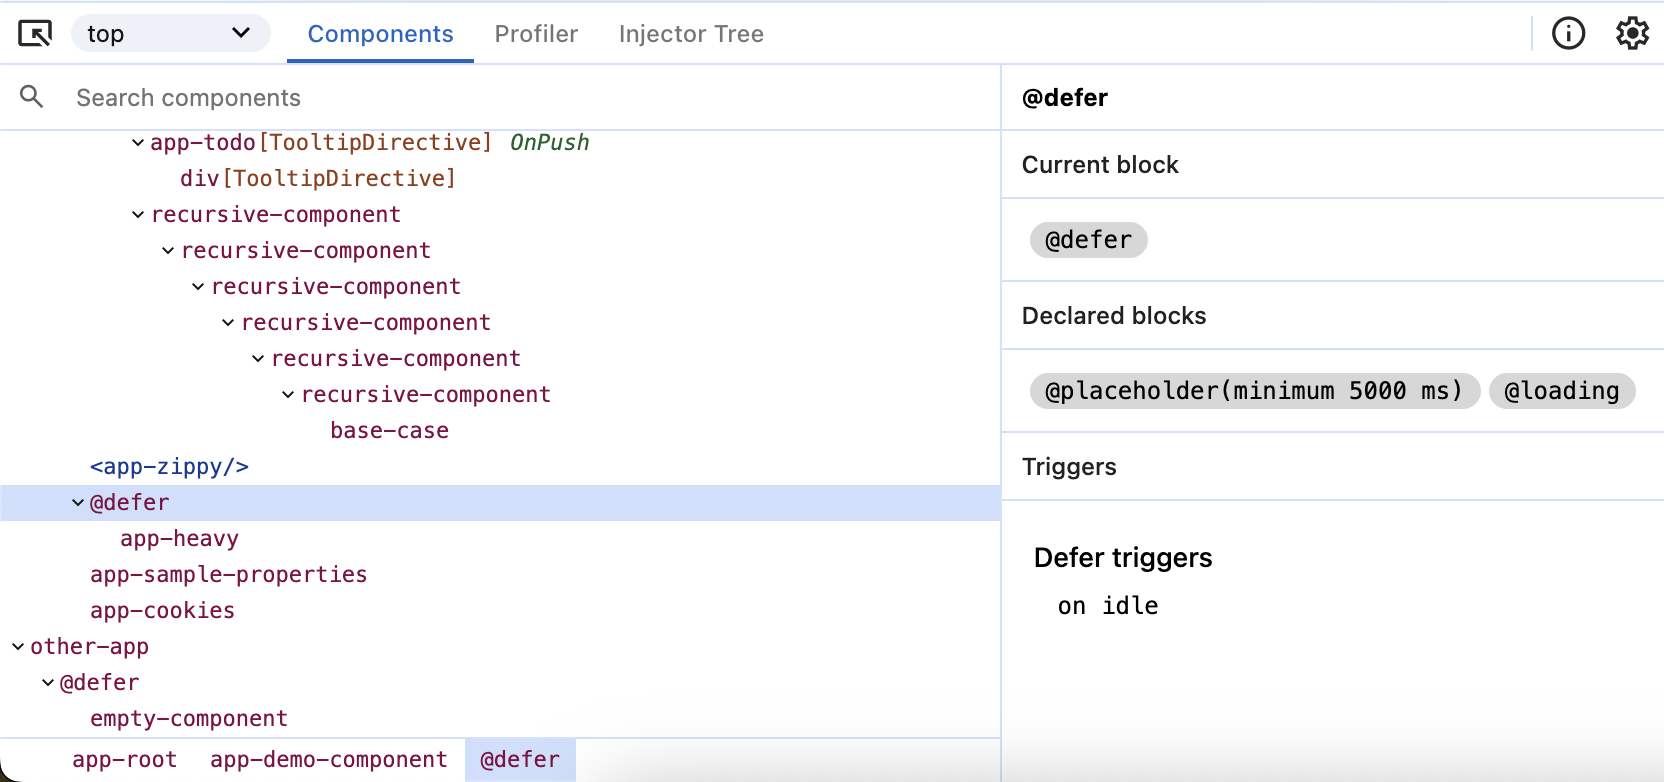
Task: Select app-sample-properties in the tree
Action: [x=228, y=575]
